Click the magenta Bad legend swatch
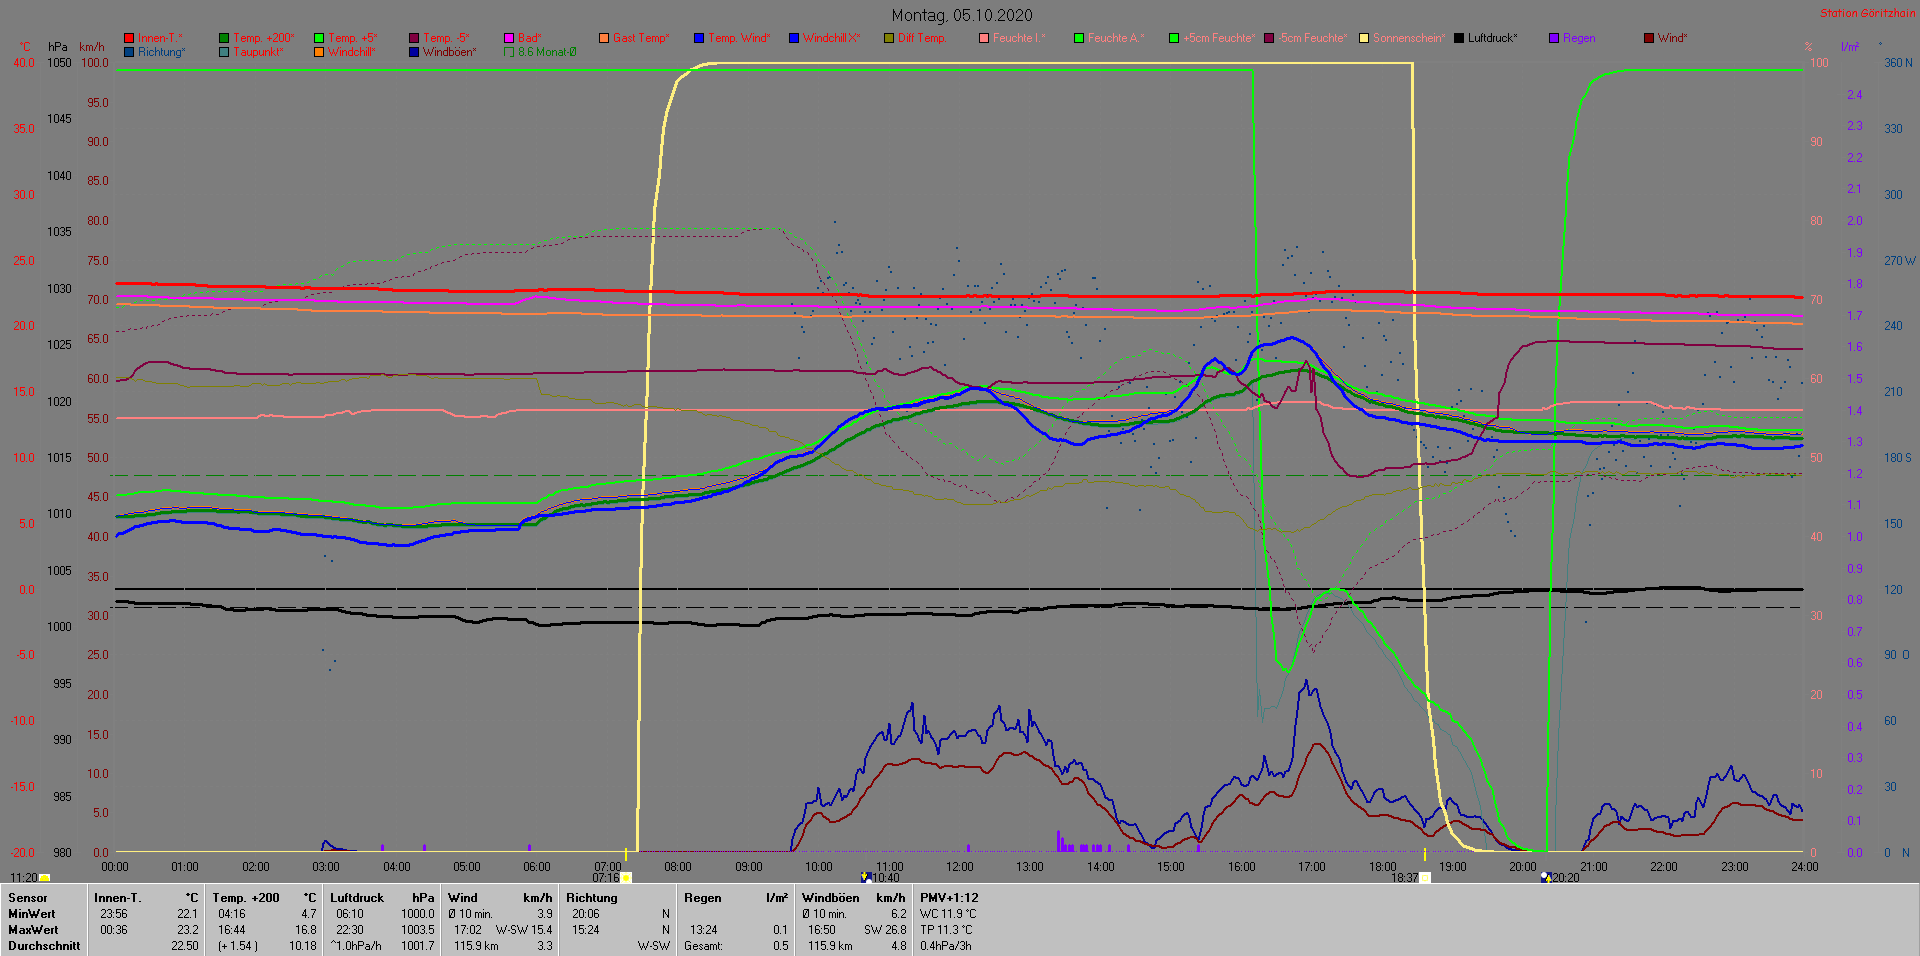Screen dimensions: 1920x956 [x=509, y=38]
